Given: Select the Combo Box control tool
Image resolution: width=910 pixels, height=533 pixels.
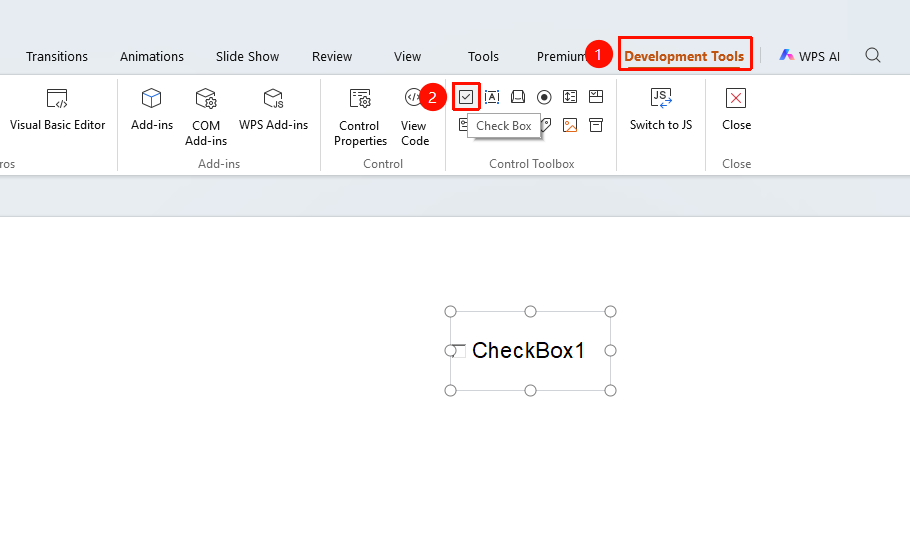Looking at the screenshot, I should click(596, 97).
